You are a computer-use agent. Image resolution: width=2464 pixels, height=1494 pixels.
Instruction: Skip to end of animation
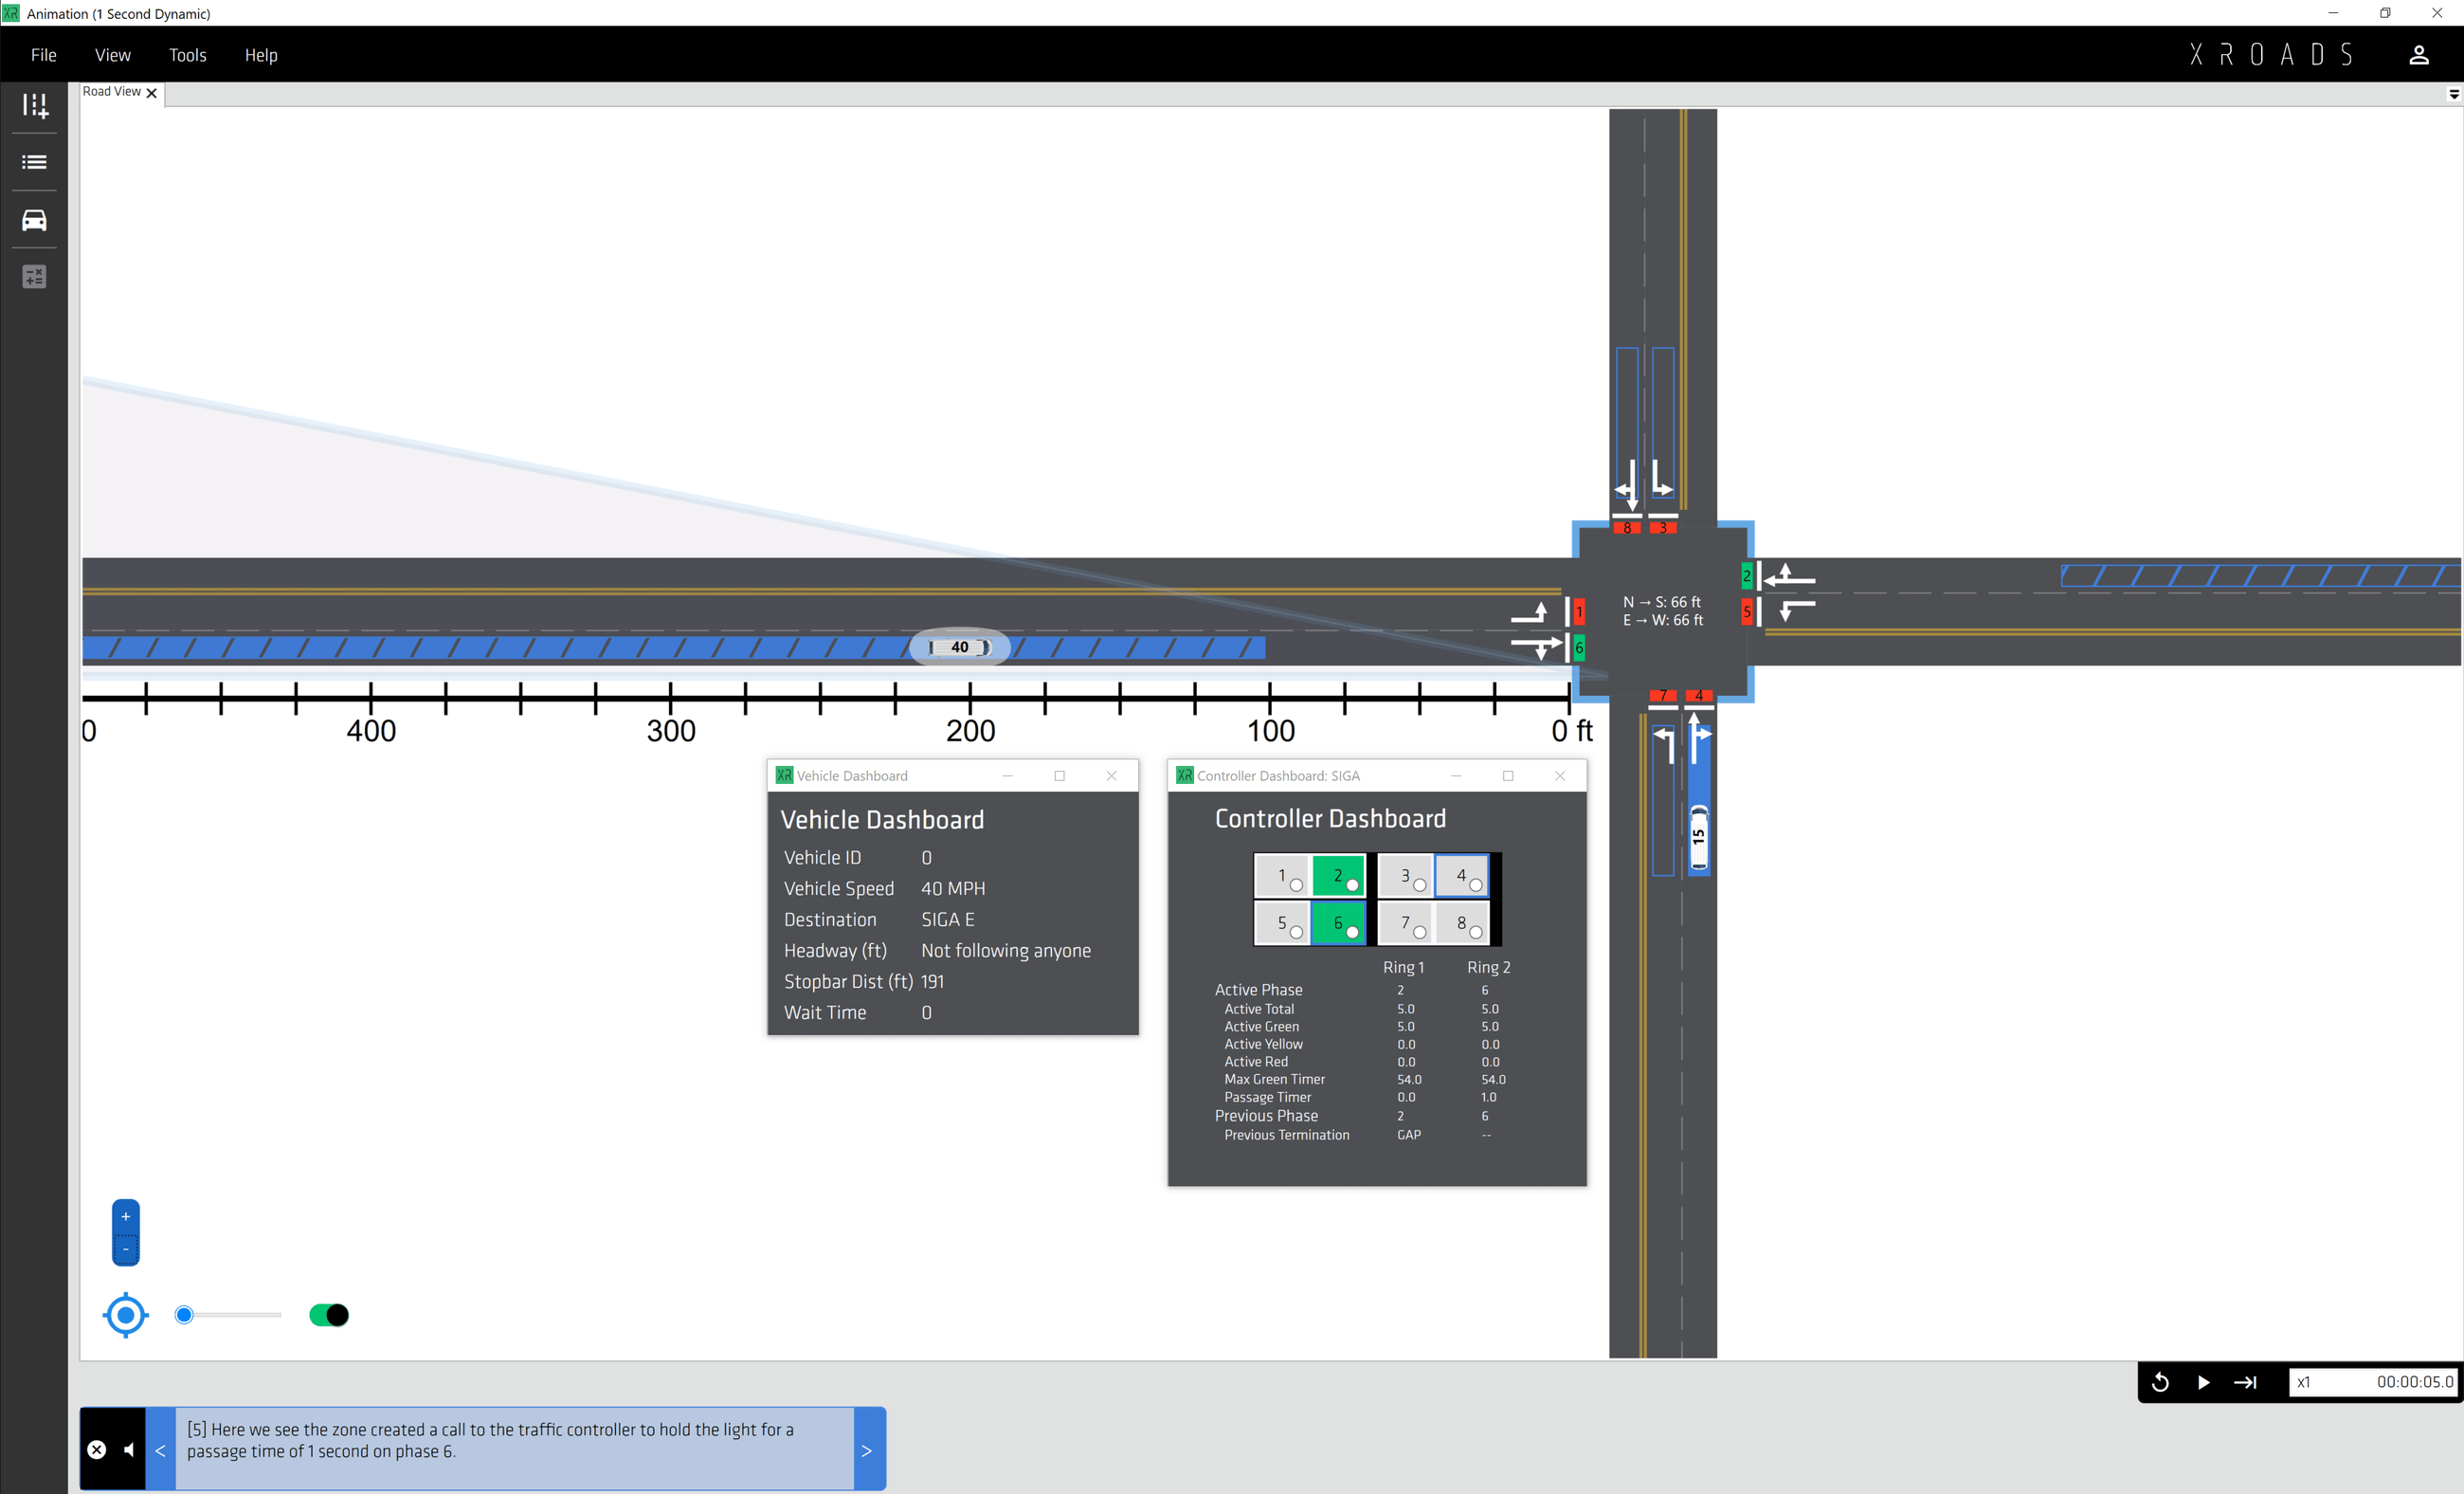click(x=2246, y=1382)
